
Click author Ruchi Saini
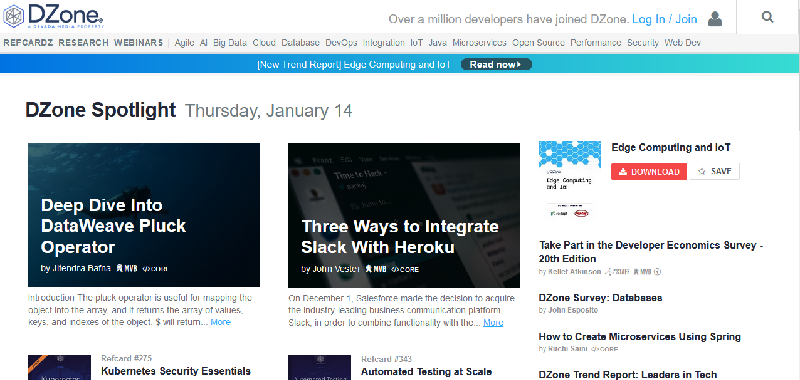coord(568,349)
